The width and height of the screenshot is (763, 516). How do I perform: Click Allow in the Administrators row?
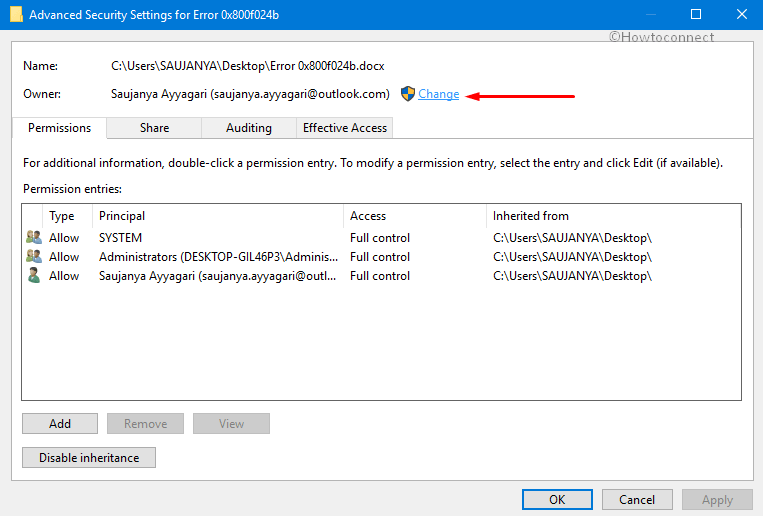pos(64,257)
